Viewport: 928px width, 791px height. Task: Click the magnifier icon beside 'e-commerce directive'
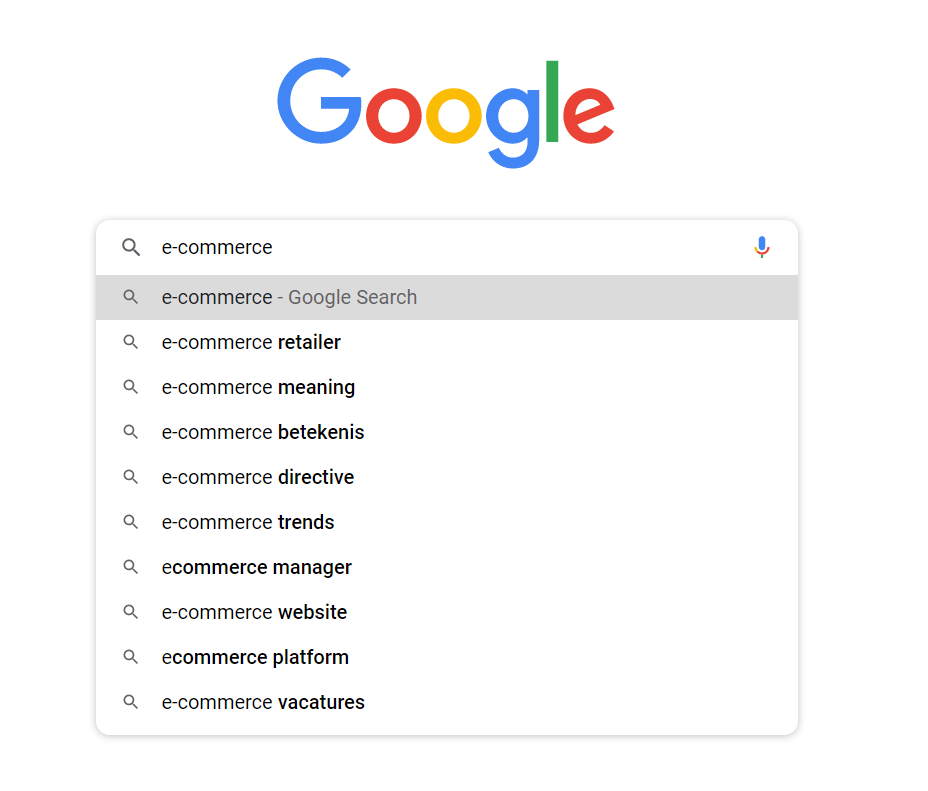(130, 477)
